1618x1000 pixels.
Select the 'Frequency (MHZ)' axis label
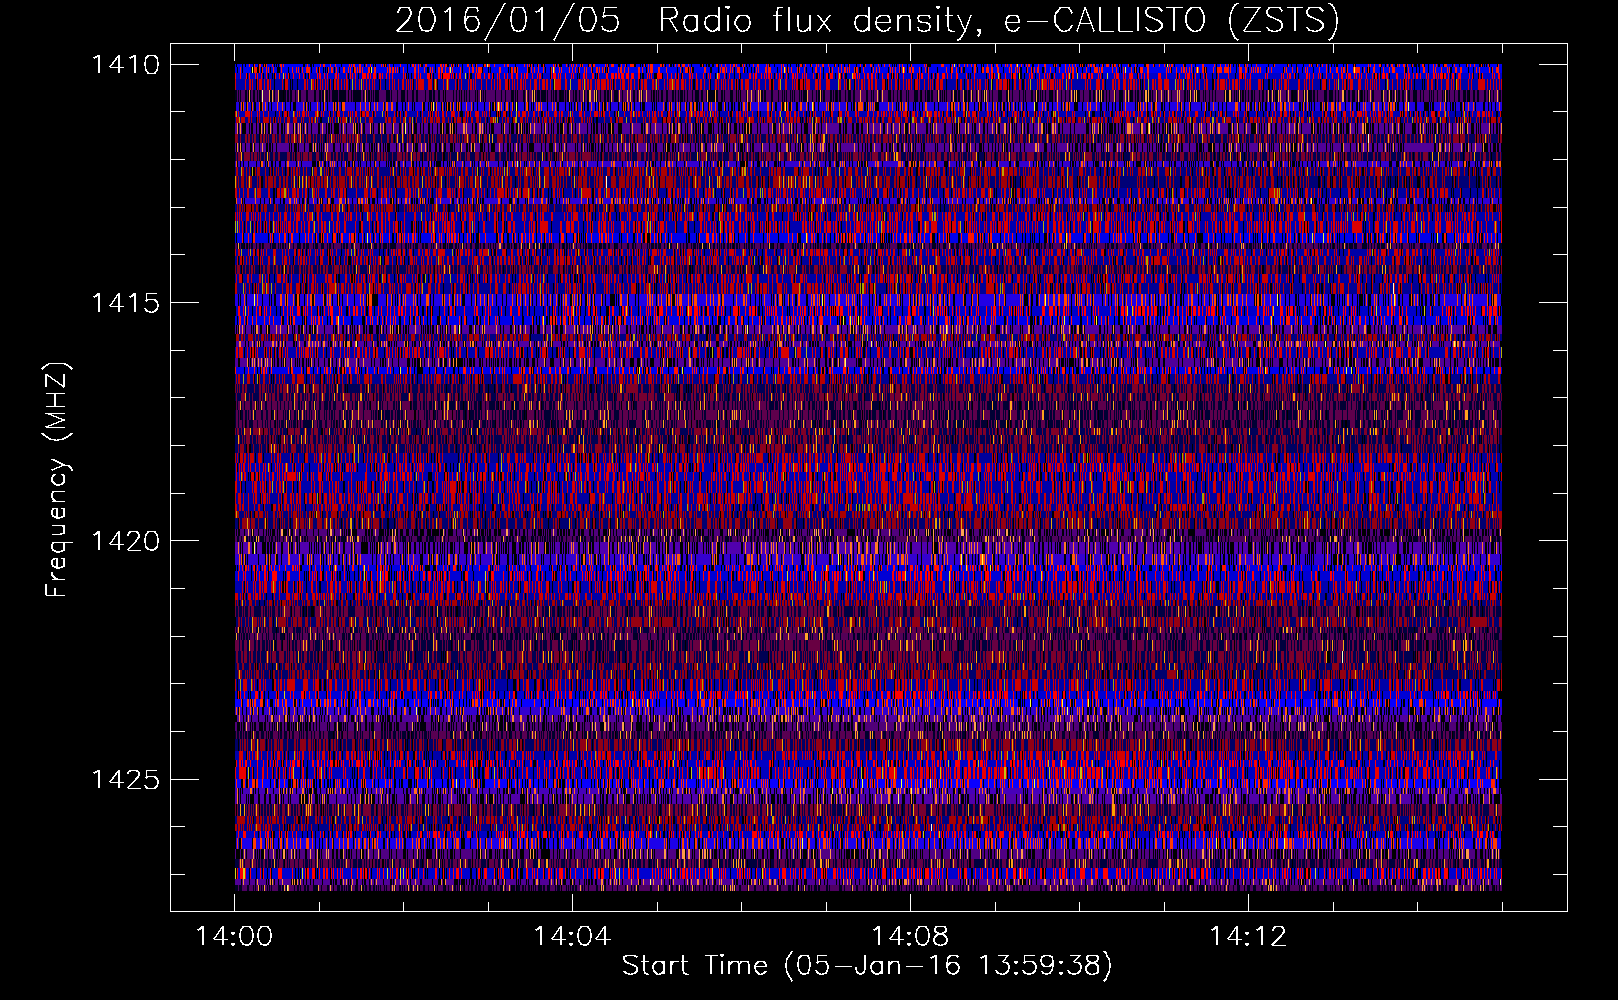[x=58, y=479]
